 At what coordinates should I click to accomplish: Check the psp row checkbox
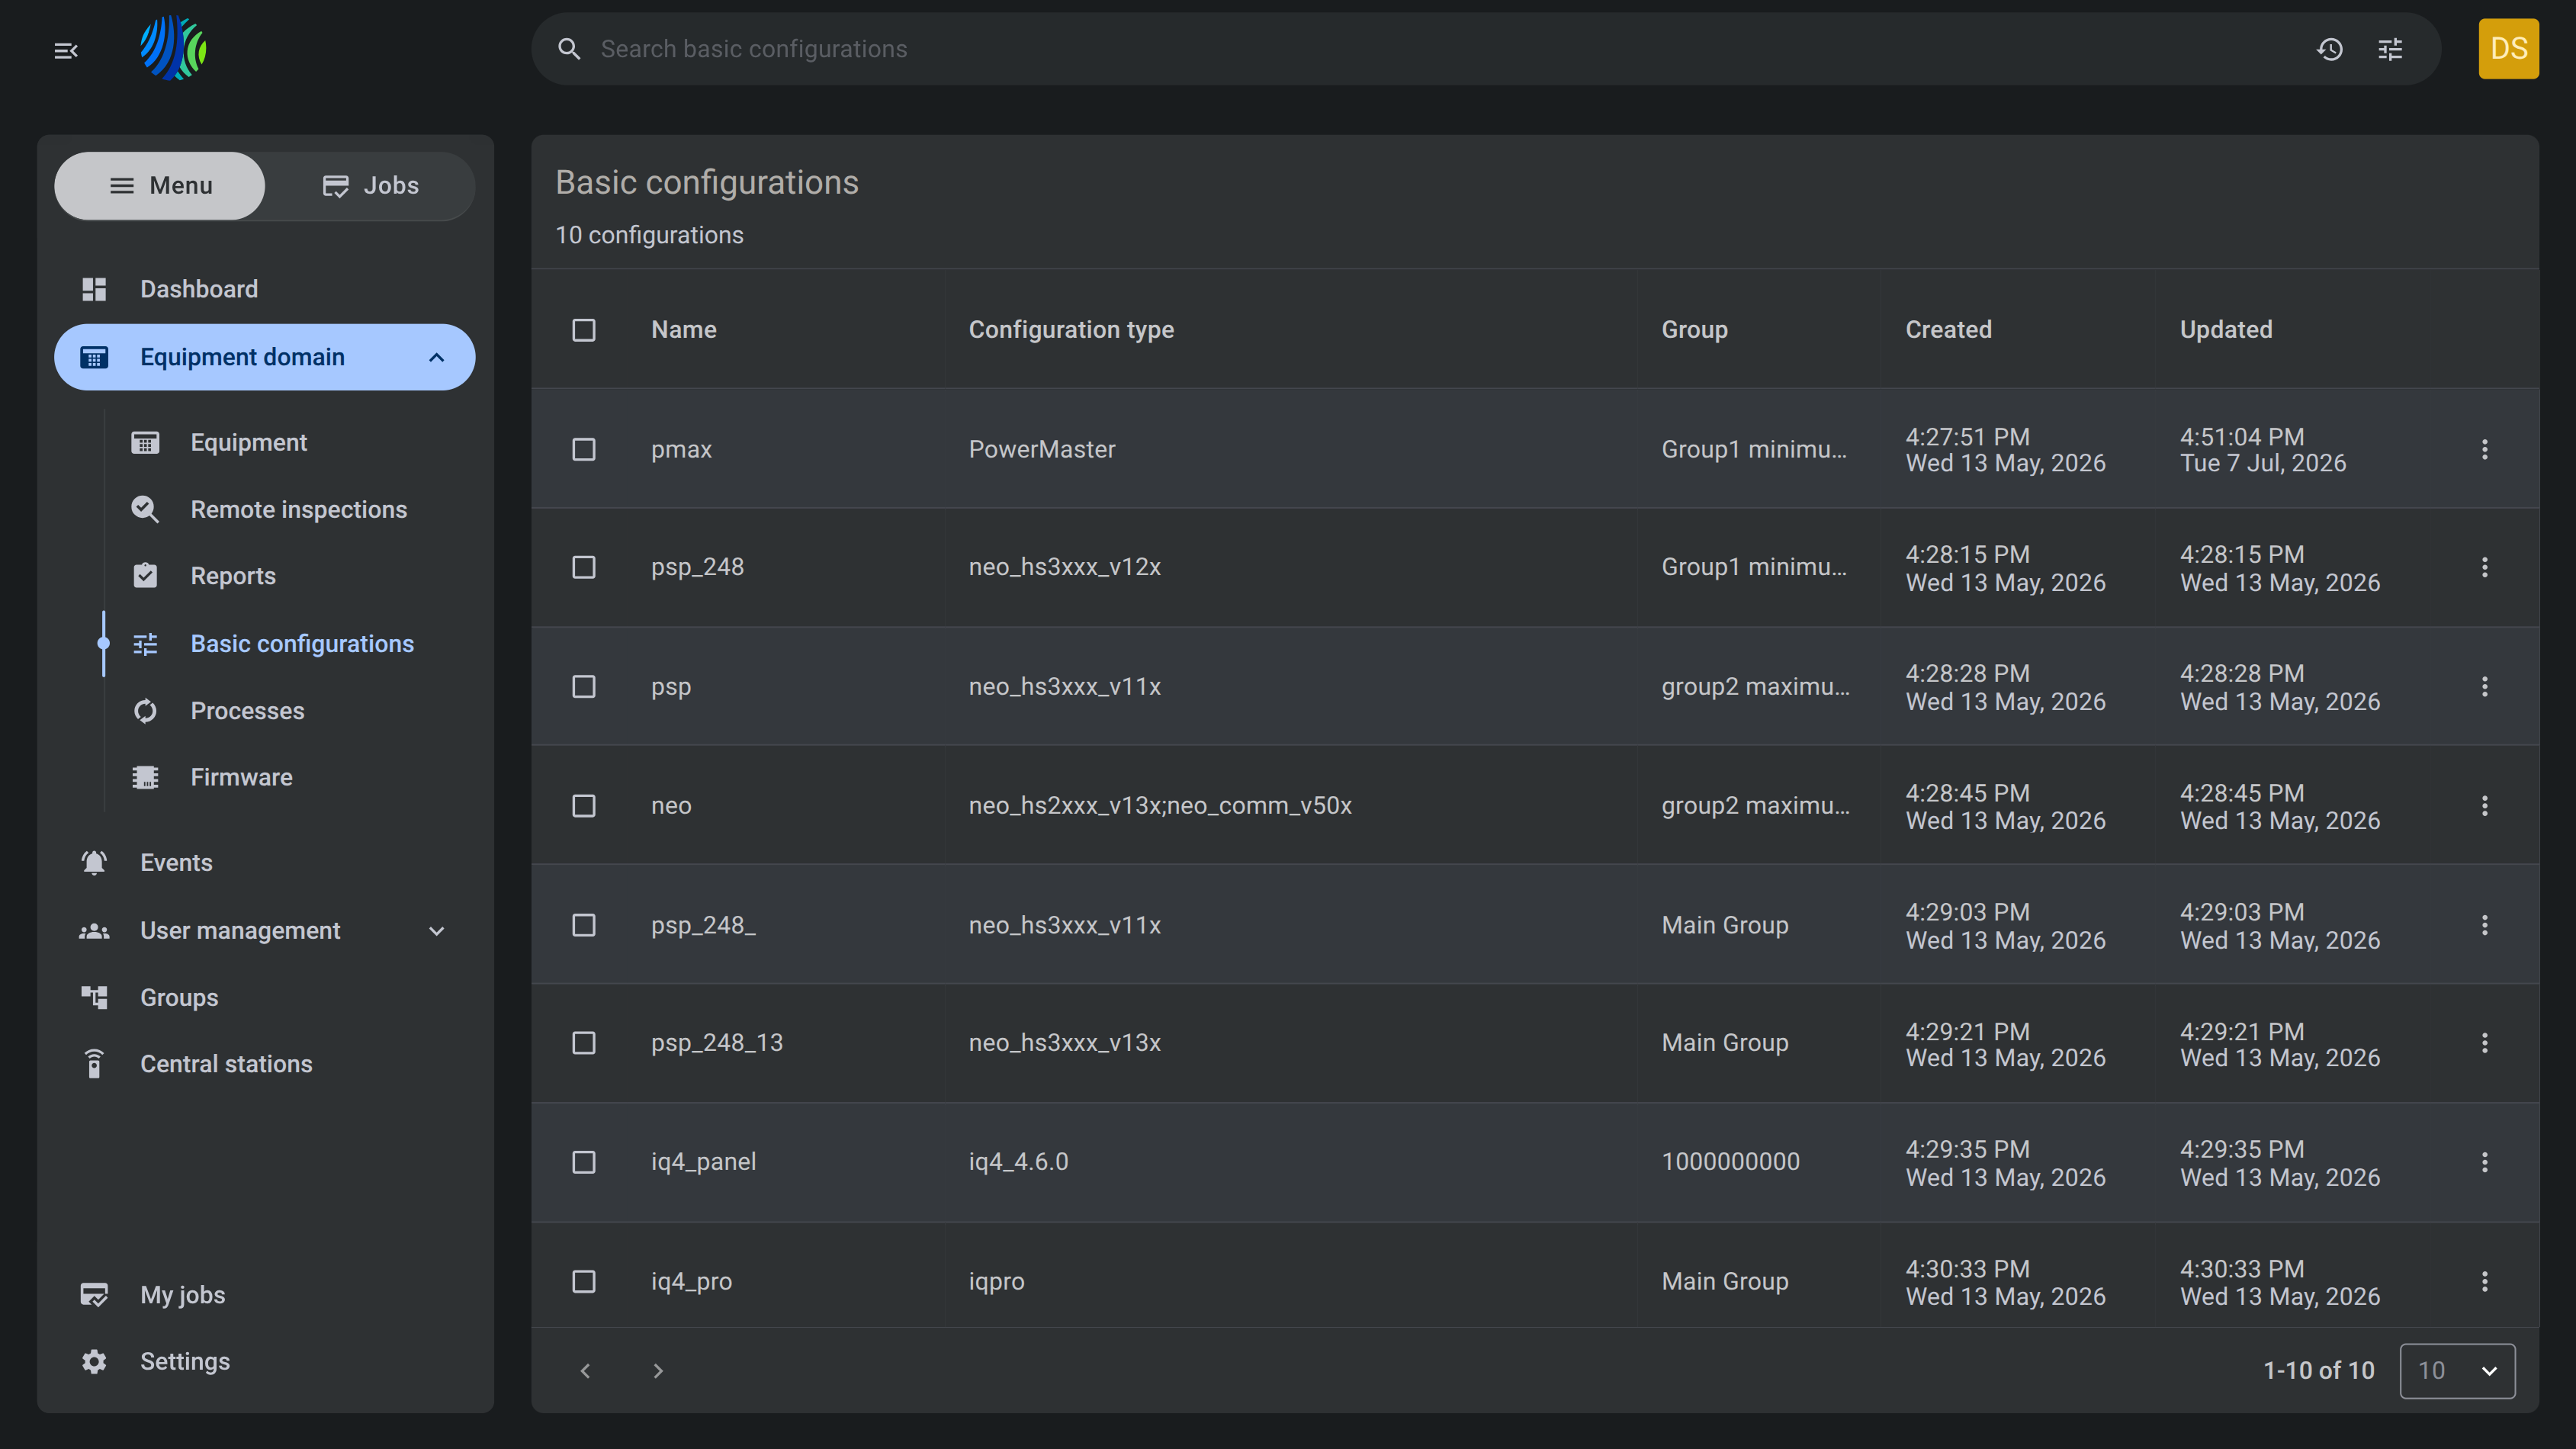click(x=584, y=686)
